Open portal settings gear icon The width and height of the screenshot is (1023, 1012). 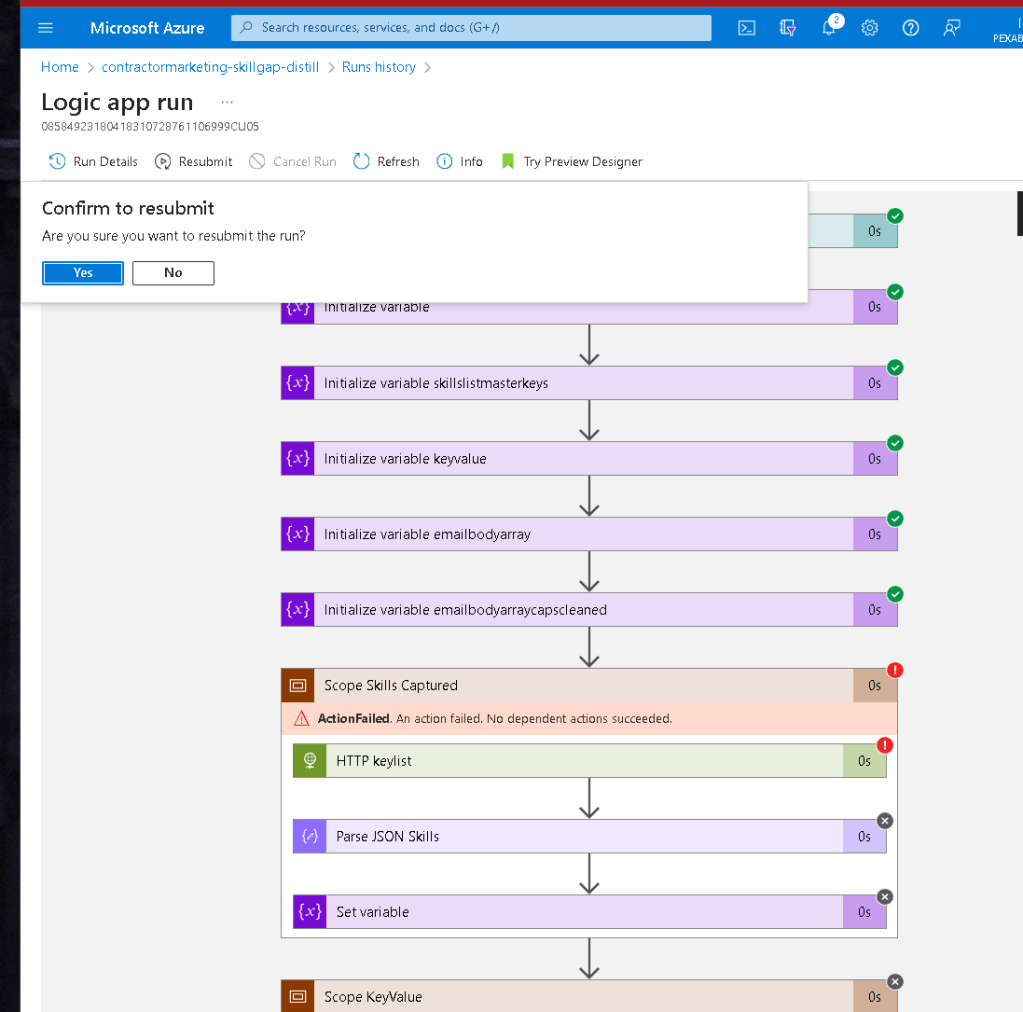pos(870,28)
